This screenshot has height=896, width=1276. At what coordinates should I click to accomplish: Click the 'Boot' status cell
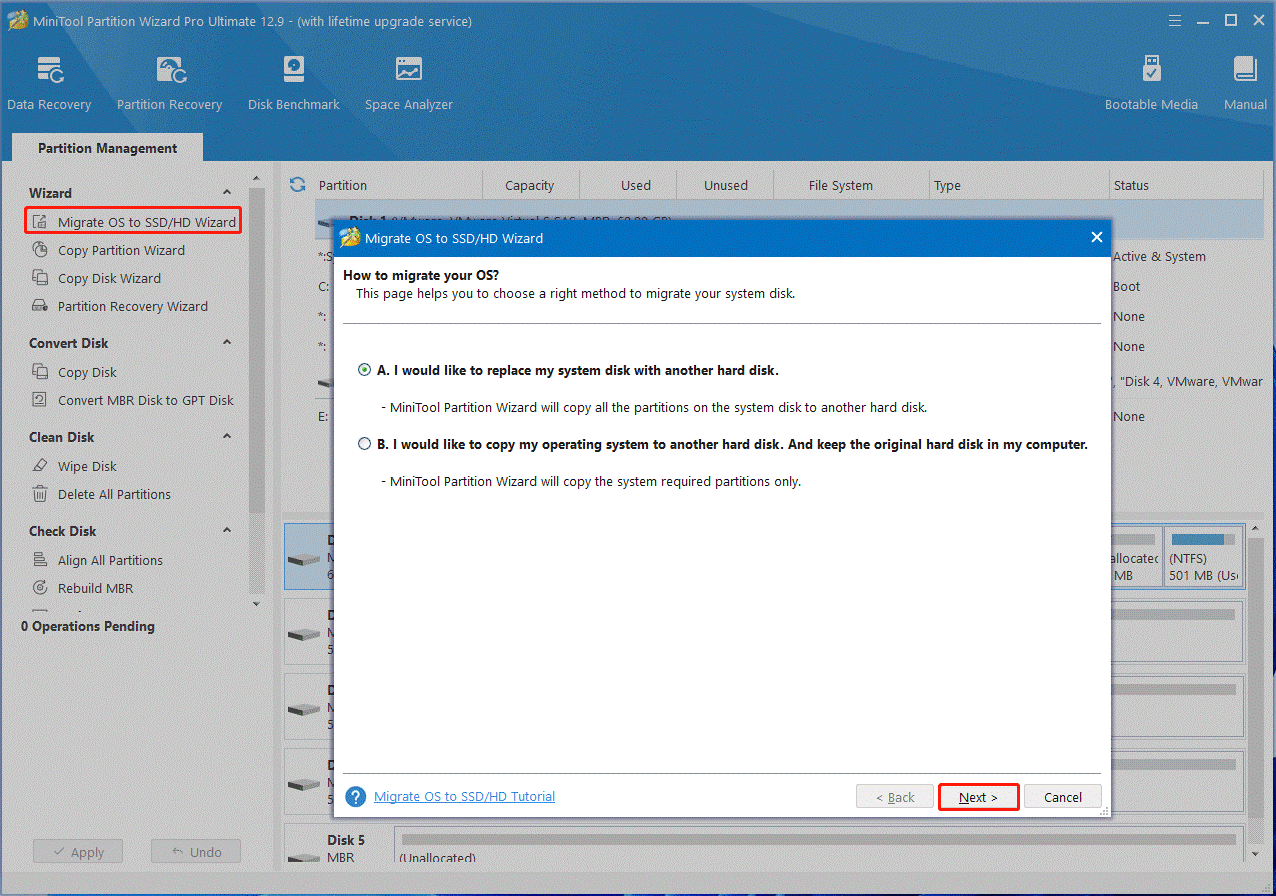[1127, 286]
